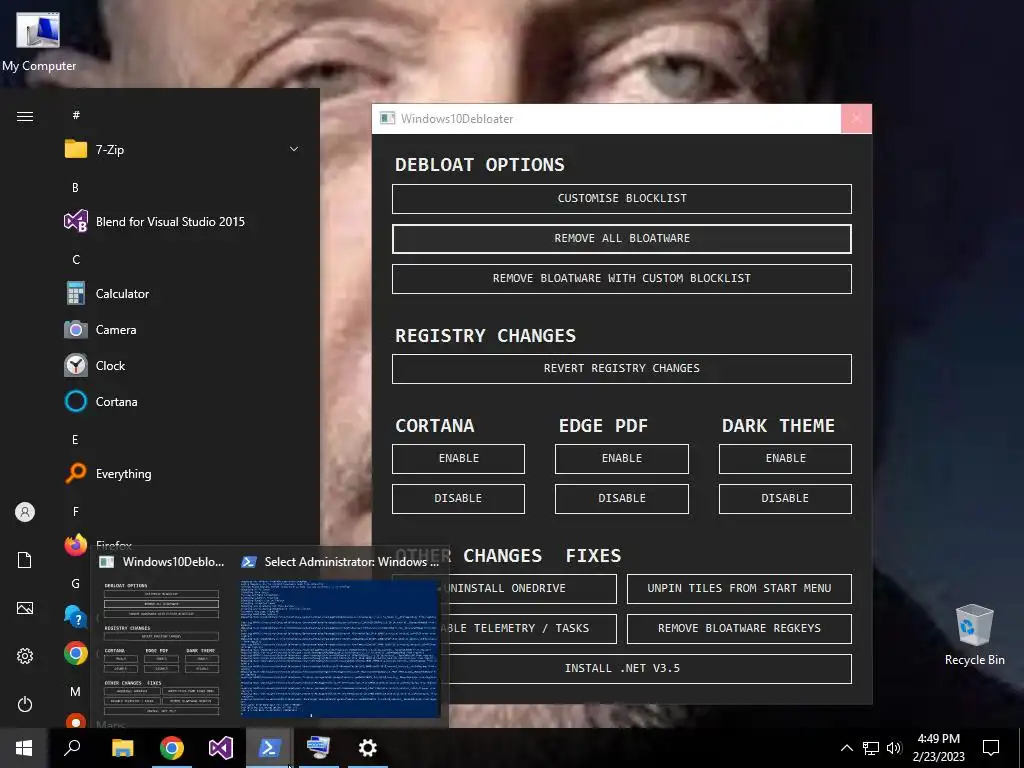Click letter B group header
Screen dimensions: 1024x768
click(x=75, y=187)
